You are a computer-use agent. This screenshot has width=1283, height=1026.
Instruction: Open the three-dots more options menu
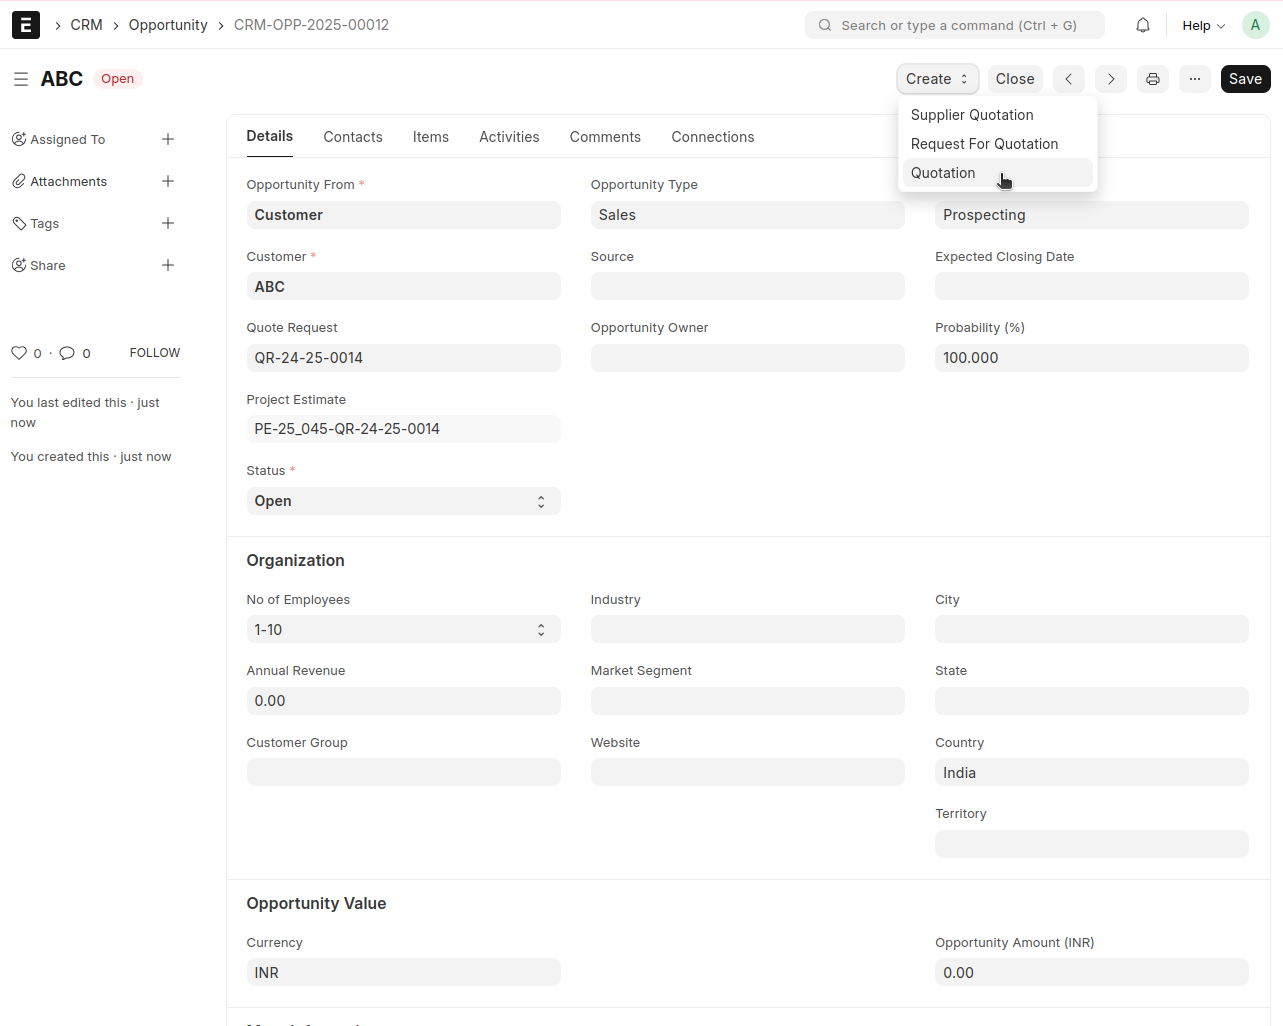coord(1194,79)
